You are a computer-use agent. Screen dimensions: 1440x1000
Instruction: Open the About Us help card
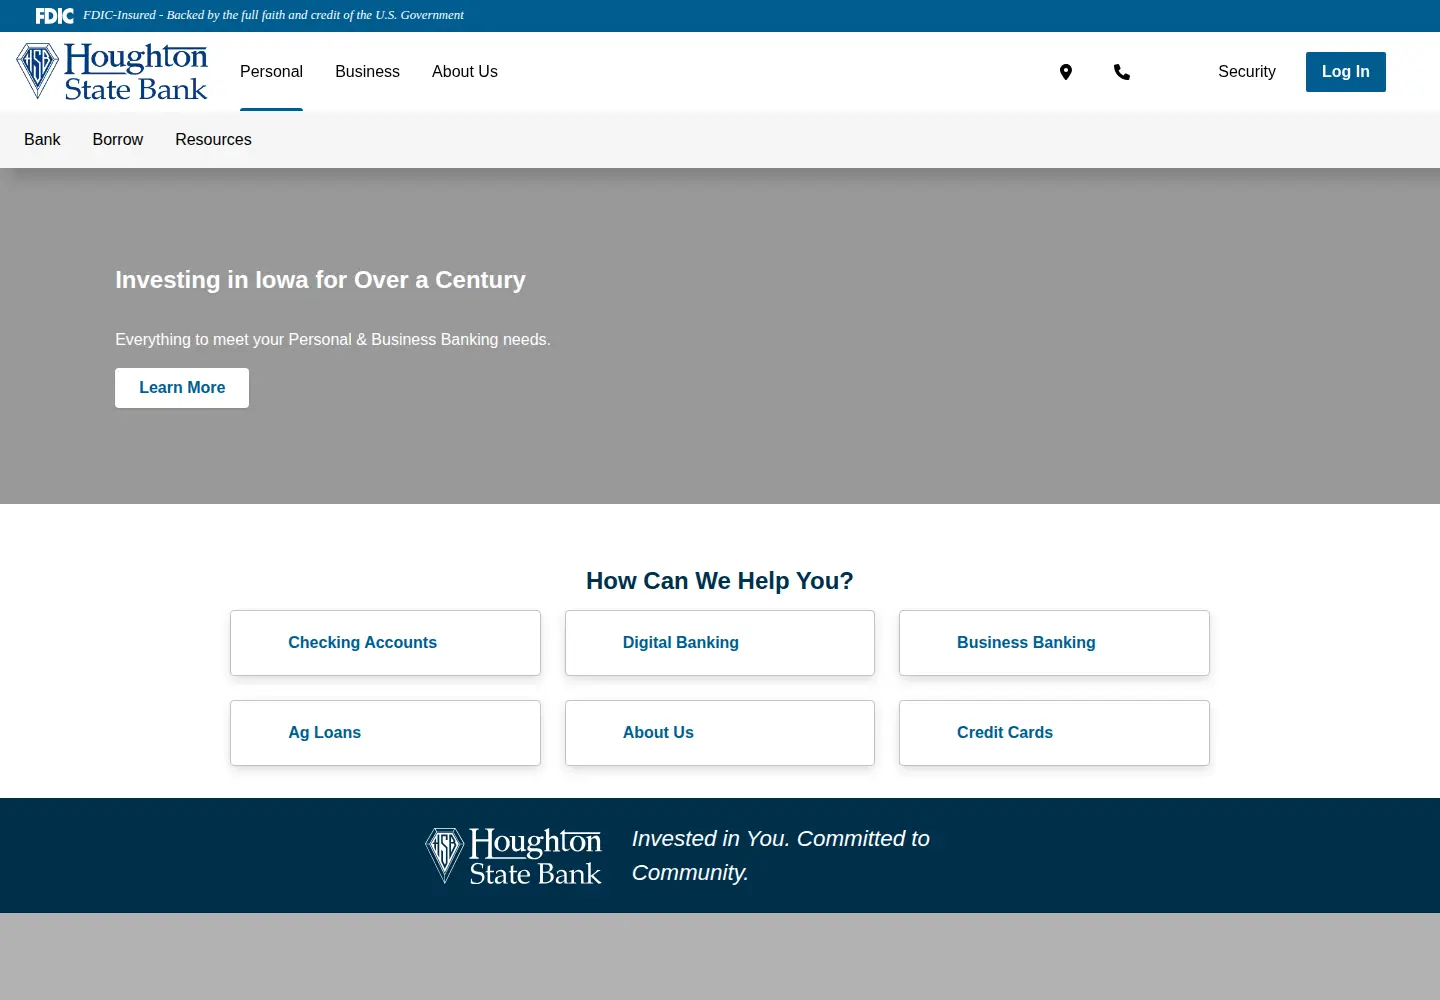(720, 733)
